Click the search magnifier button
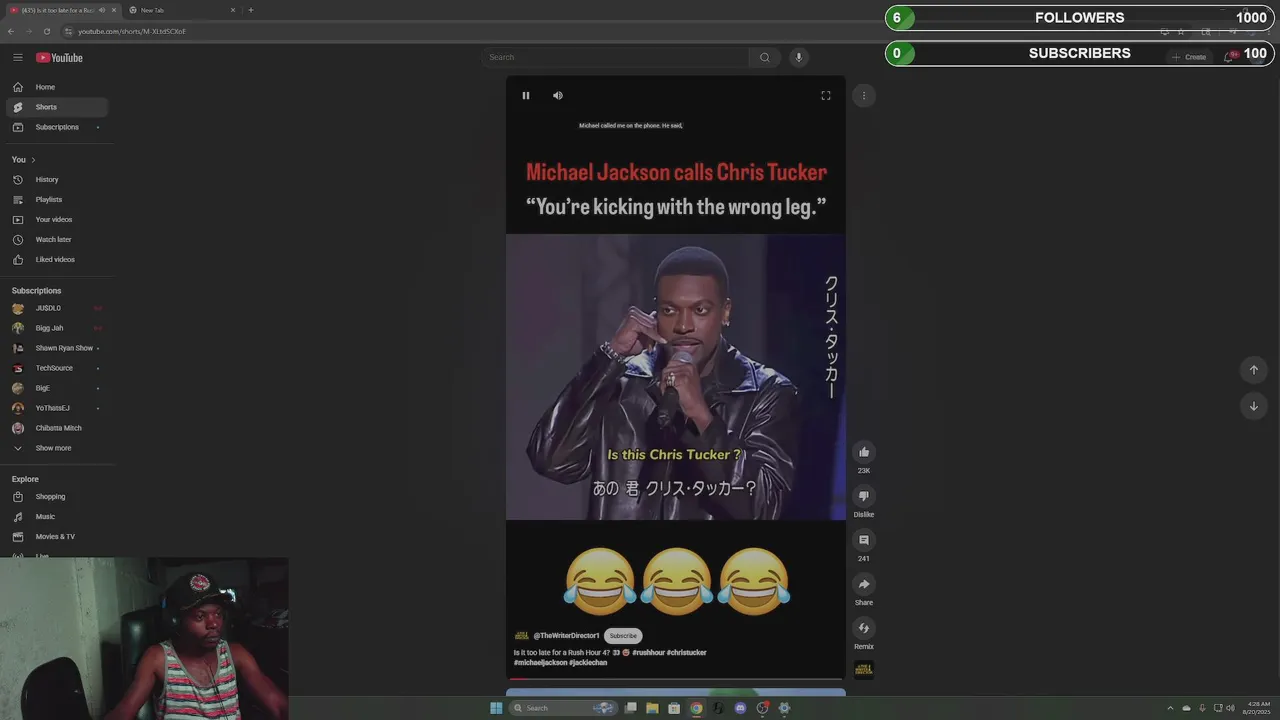Image resolution: width=1280 pixels, height=720 pixels. pyautogui.click(x=765, y=57)
